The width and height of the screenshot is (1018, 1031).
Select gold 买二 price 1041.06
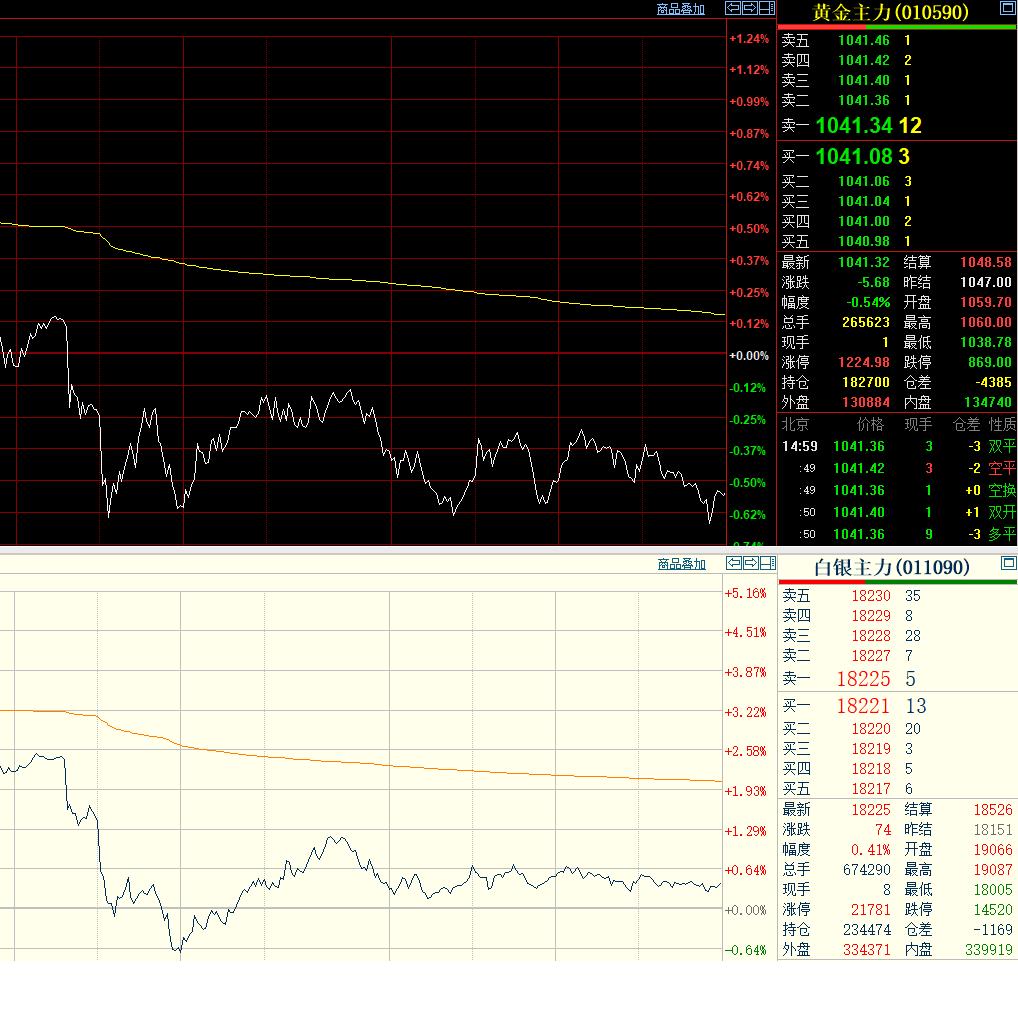(863, 181)
